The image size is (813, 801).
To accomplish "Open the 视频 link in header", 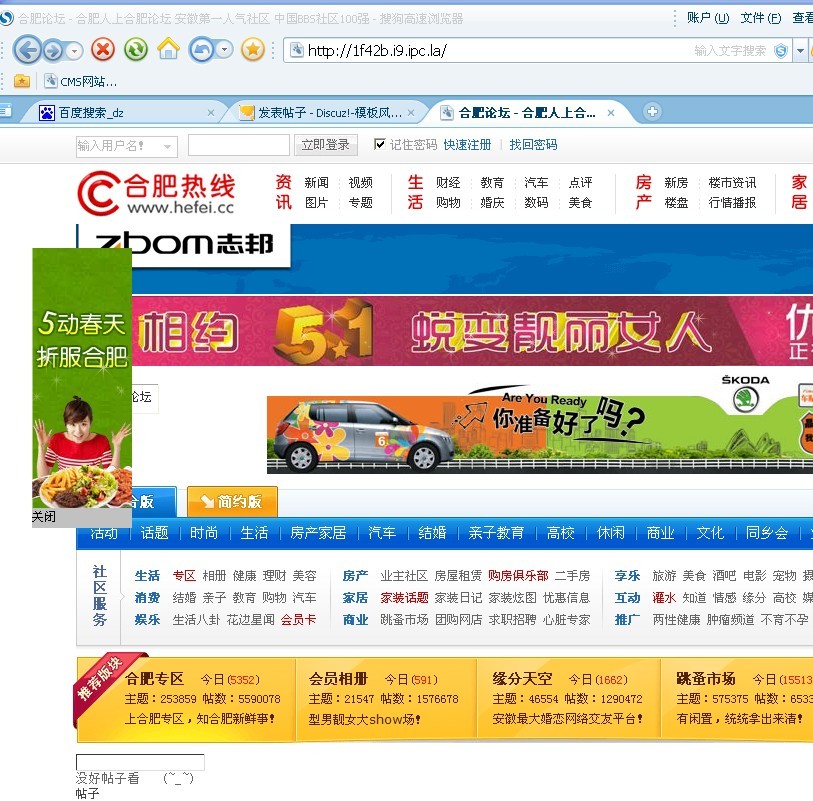I will coord(360,182).
